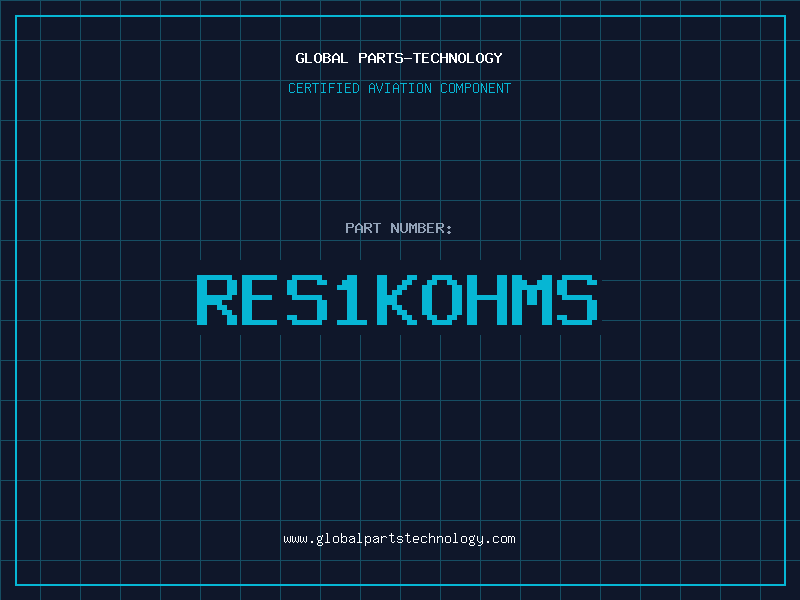This screenshot has height=600, width=800.
Task: Select the part number RES1KOHMS
Action: (x=397, y=299)
